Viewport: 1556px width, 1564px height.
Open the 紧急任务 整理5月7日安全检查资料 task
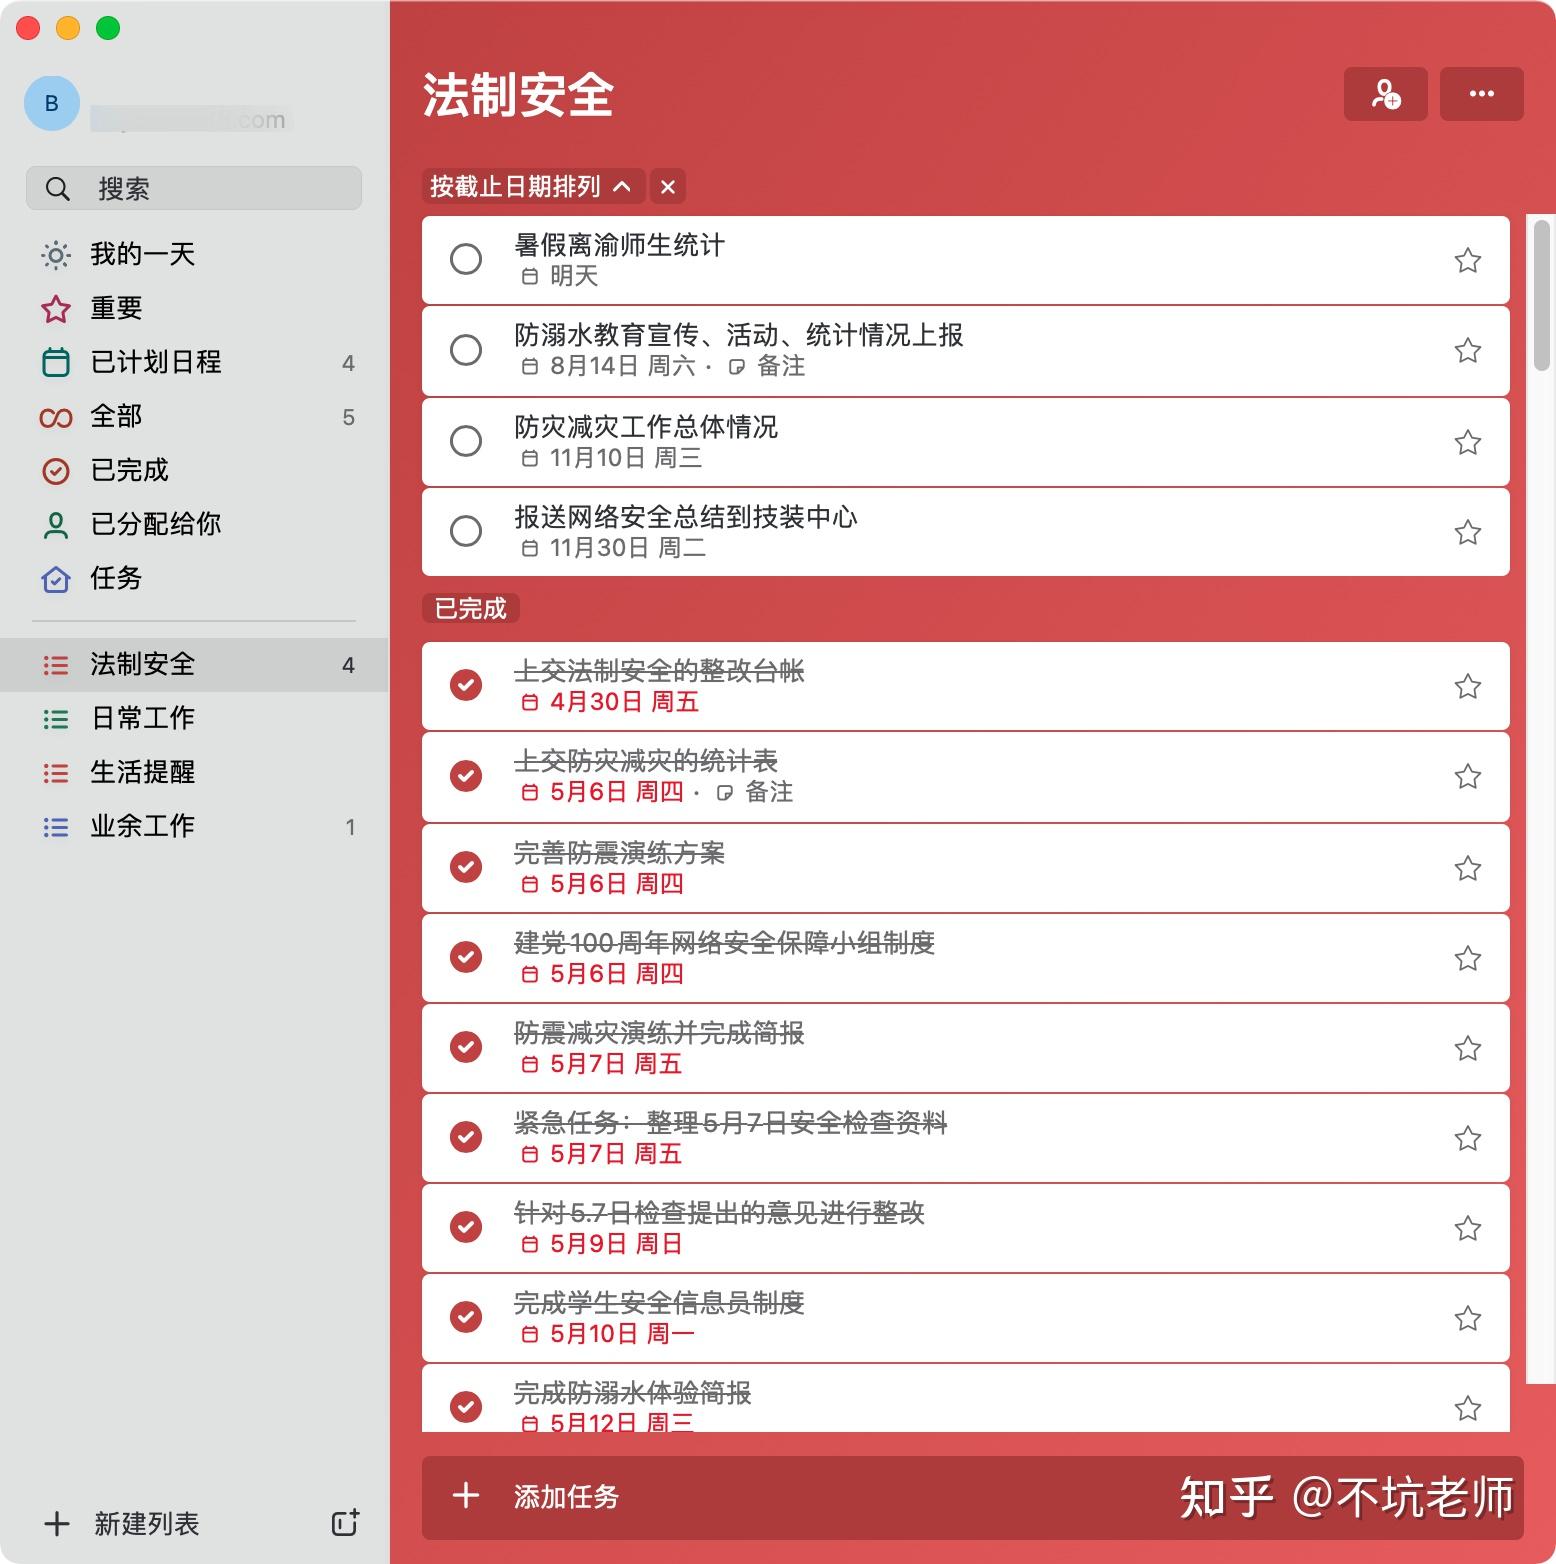[965, 1138]
